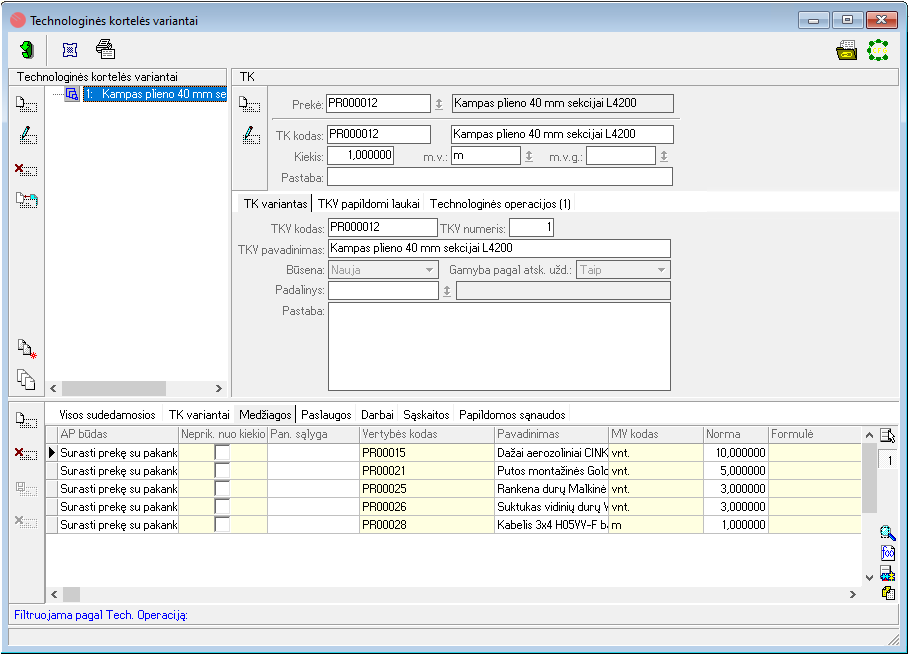Tick Neprik. nuo kiekio checkbox for PR00028
The height and width of the screenshot is (665, 910).
coord(222,525)
